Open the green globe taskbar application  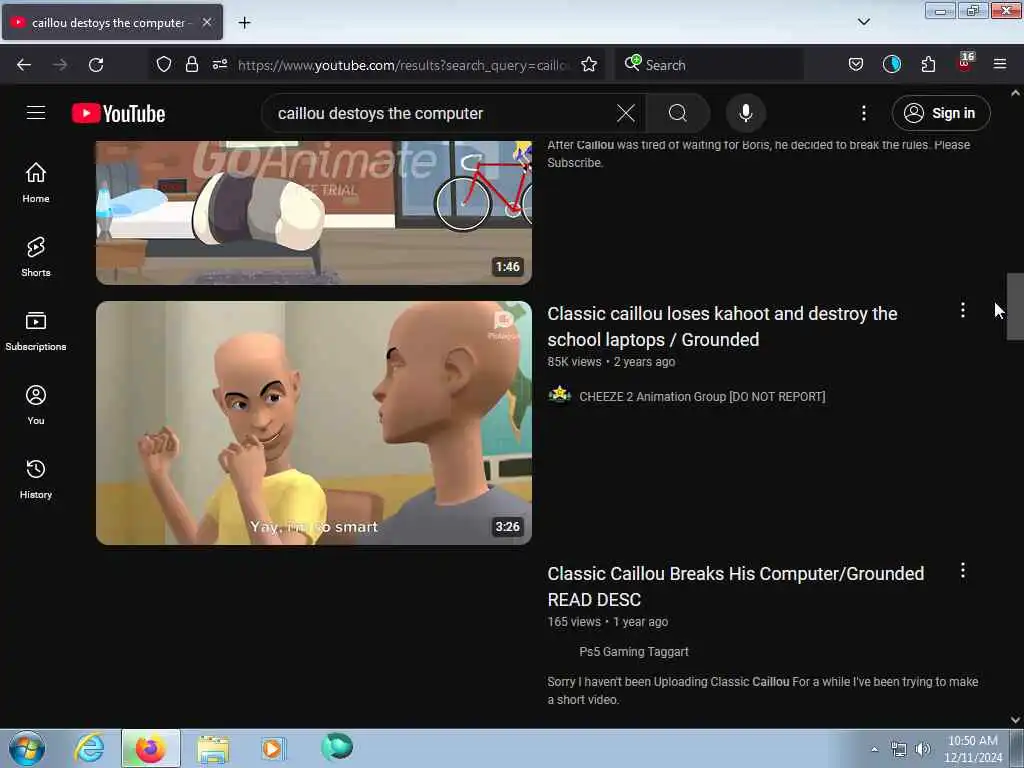point(337,747)
